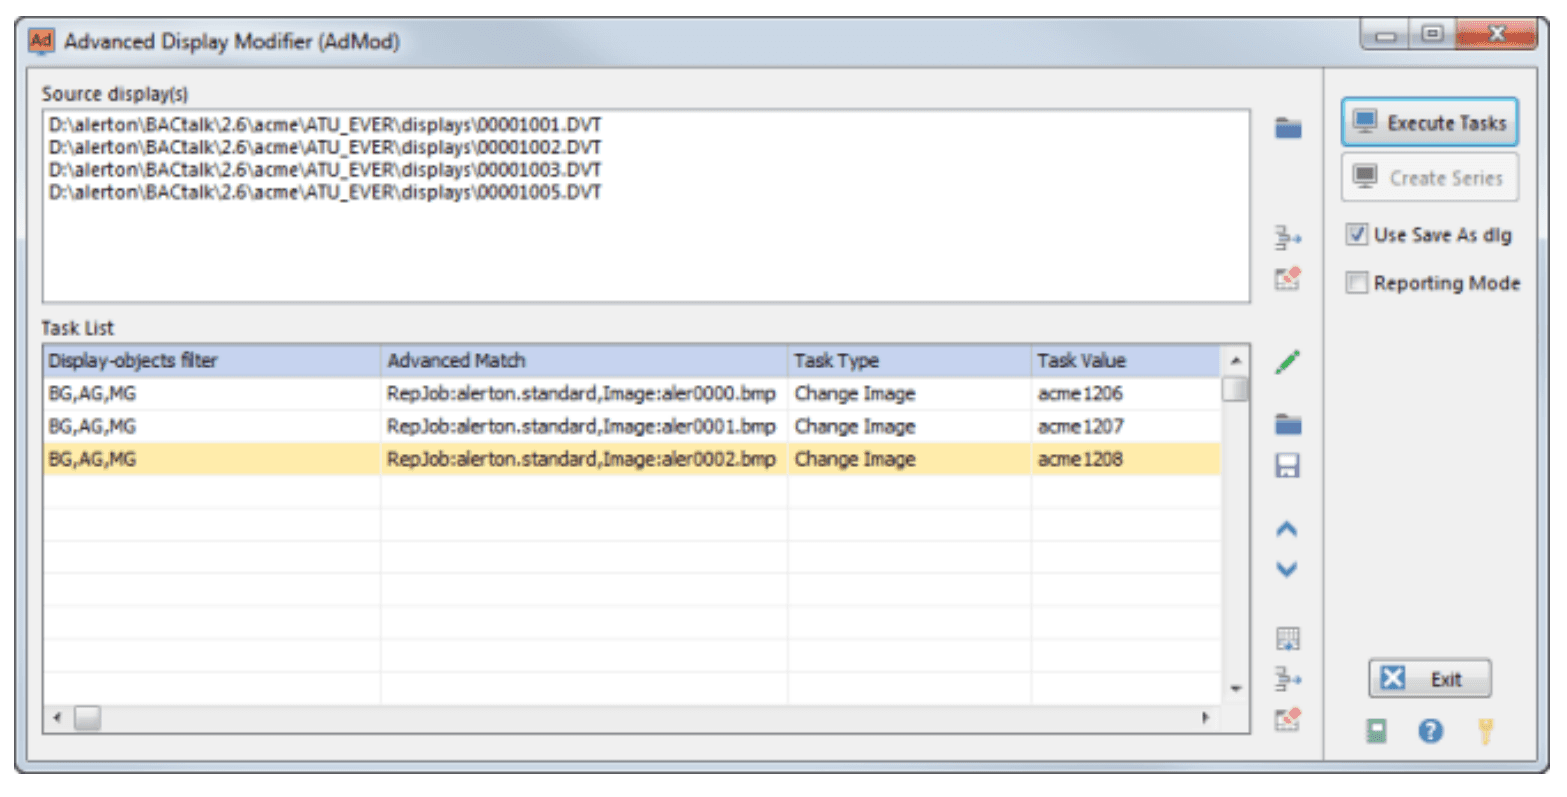This screenshot has height=797, width=1567.
Task: Click the folder icon beside Source displays
Action: click(x=1288, y=128)
